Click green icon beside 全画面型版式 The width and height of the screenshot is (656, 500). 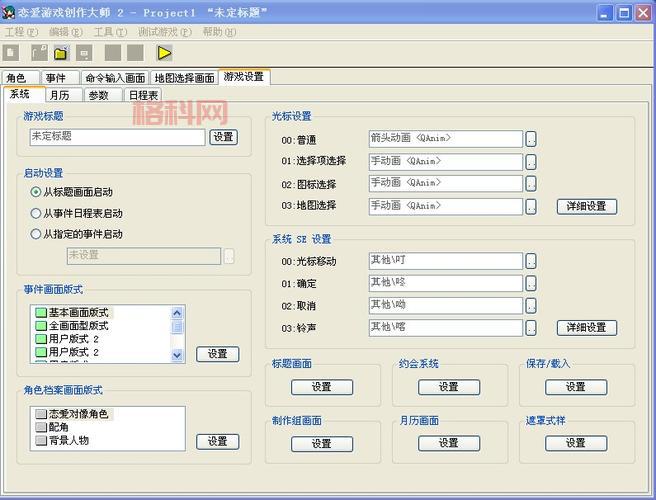(x=41, y=326)
